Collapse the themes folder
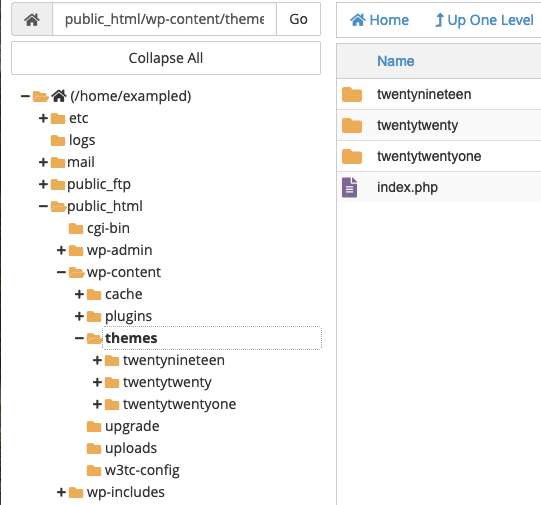Viewport: 541px width, 505px height. coord(79,338)
